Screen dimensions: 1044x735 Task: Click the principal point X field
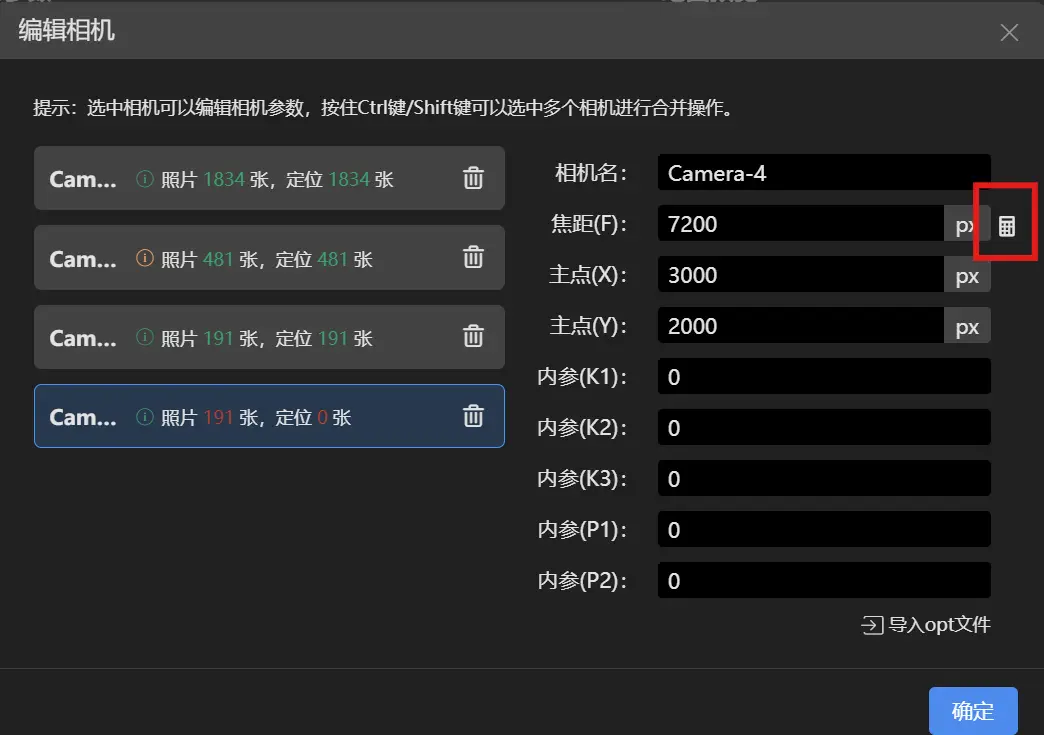pos(800,275)
